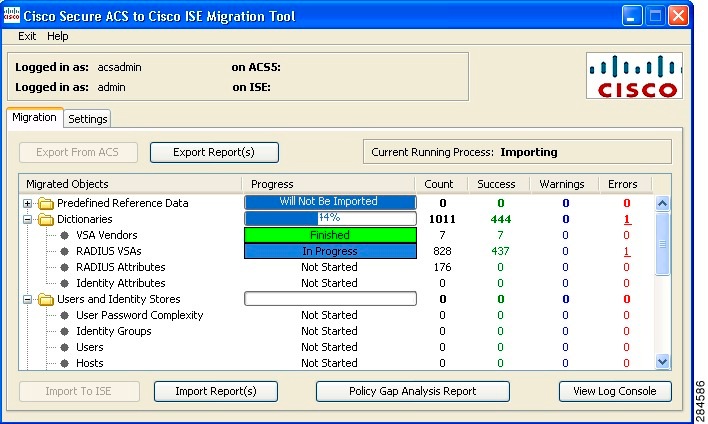The image size is (708, 424).
Task: Open the Policy Gap Analysis Report
Action: [x=413, y=391]
